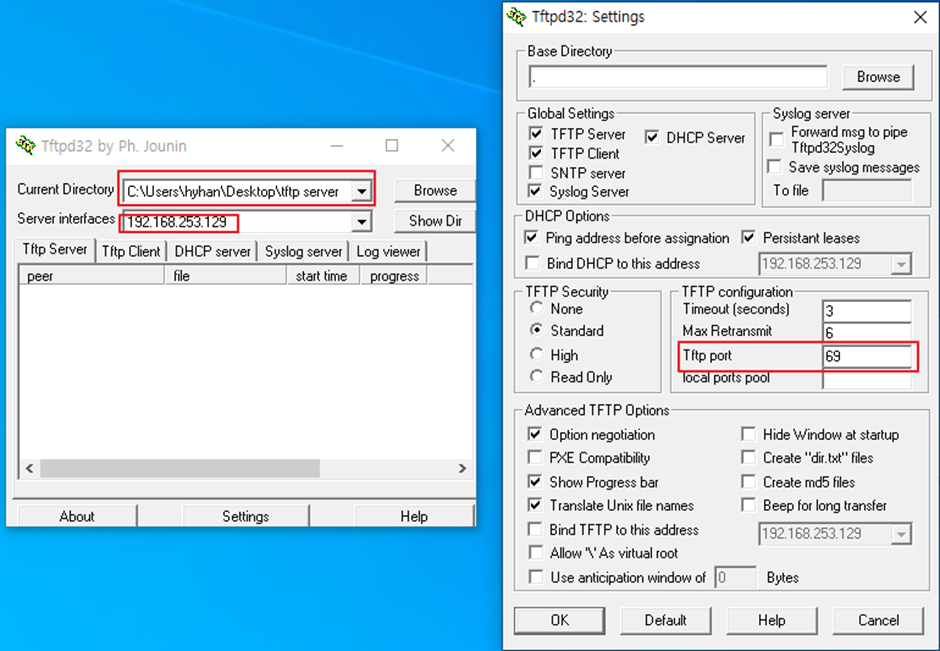Open the Current Directory dropdown arrow
The height and width of the screenshot is (651, 940).
pos(361,191)
